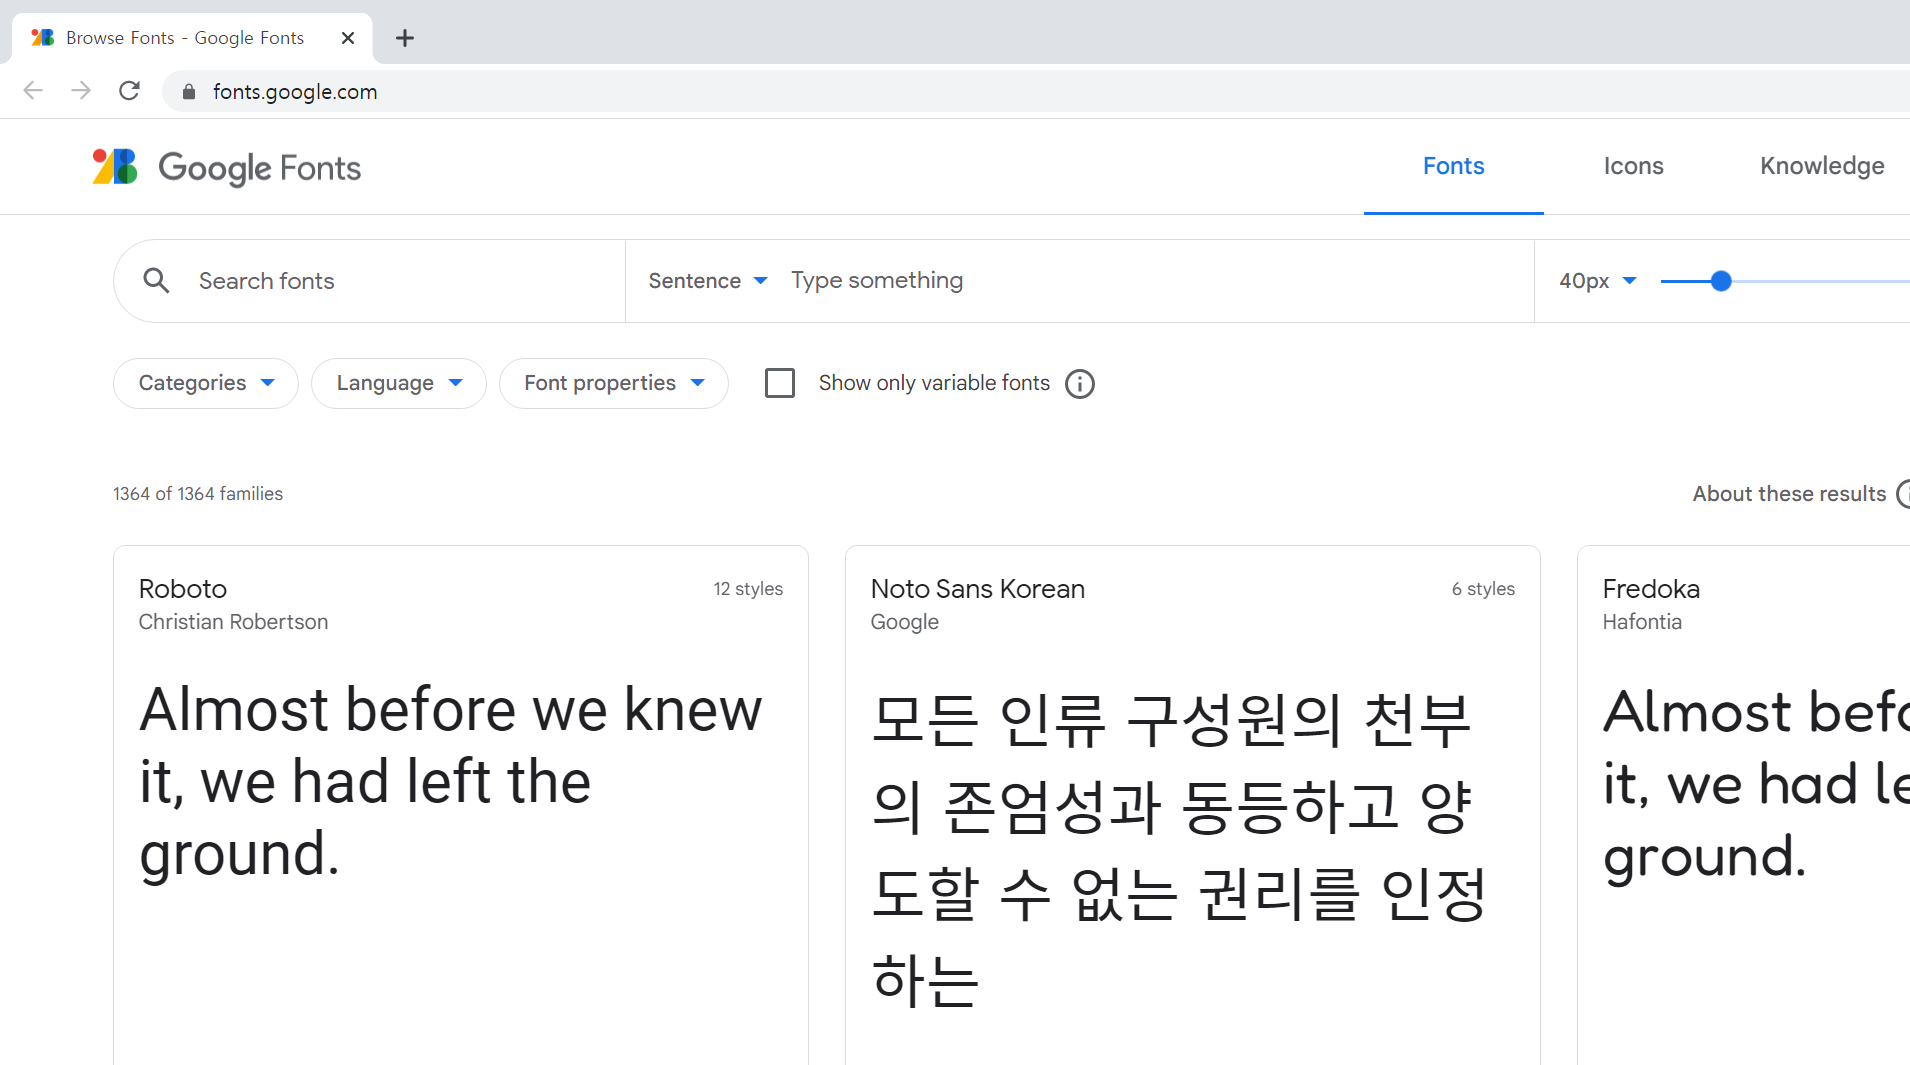Click the browser back arrow
Screen dimensions: 1910x1065
[x=32, y=90]
